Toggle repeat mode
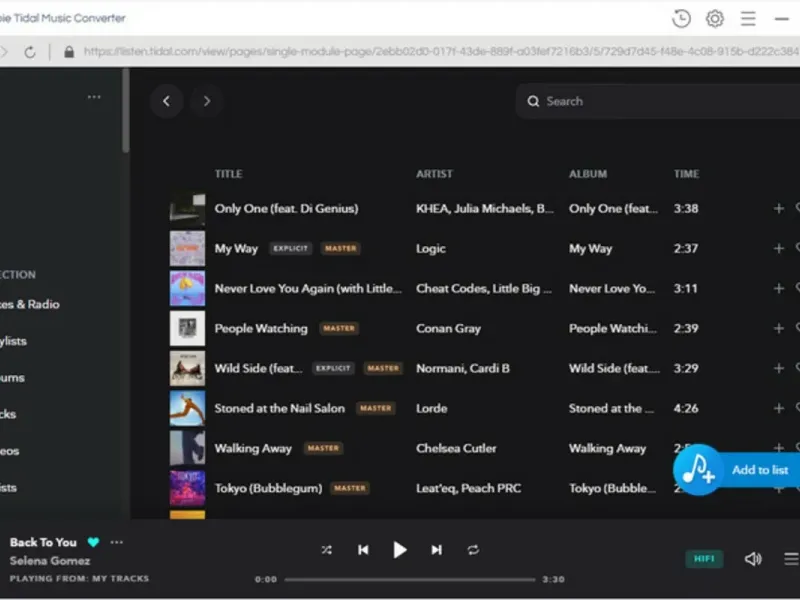Image resolution: width=800 pixels, height=600 pixels. [x=473, y=550]
